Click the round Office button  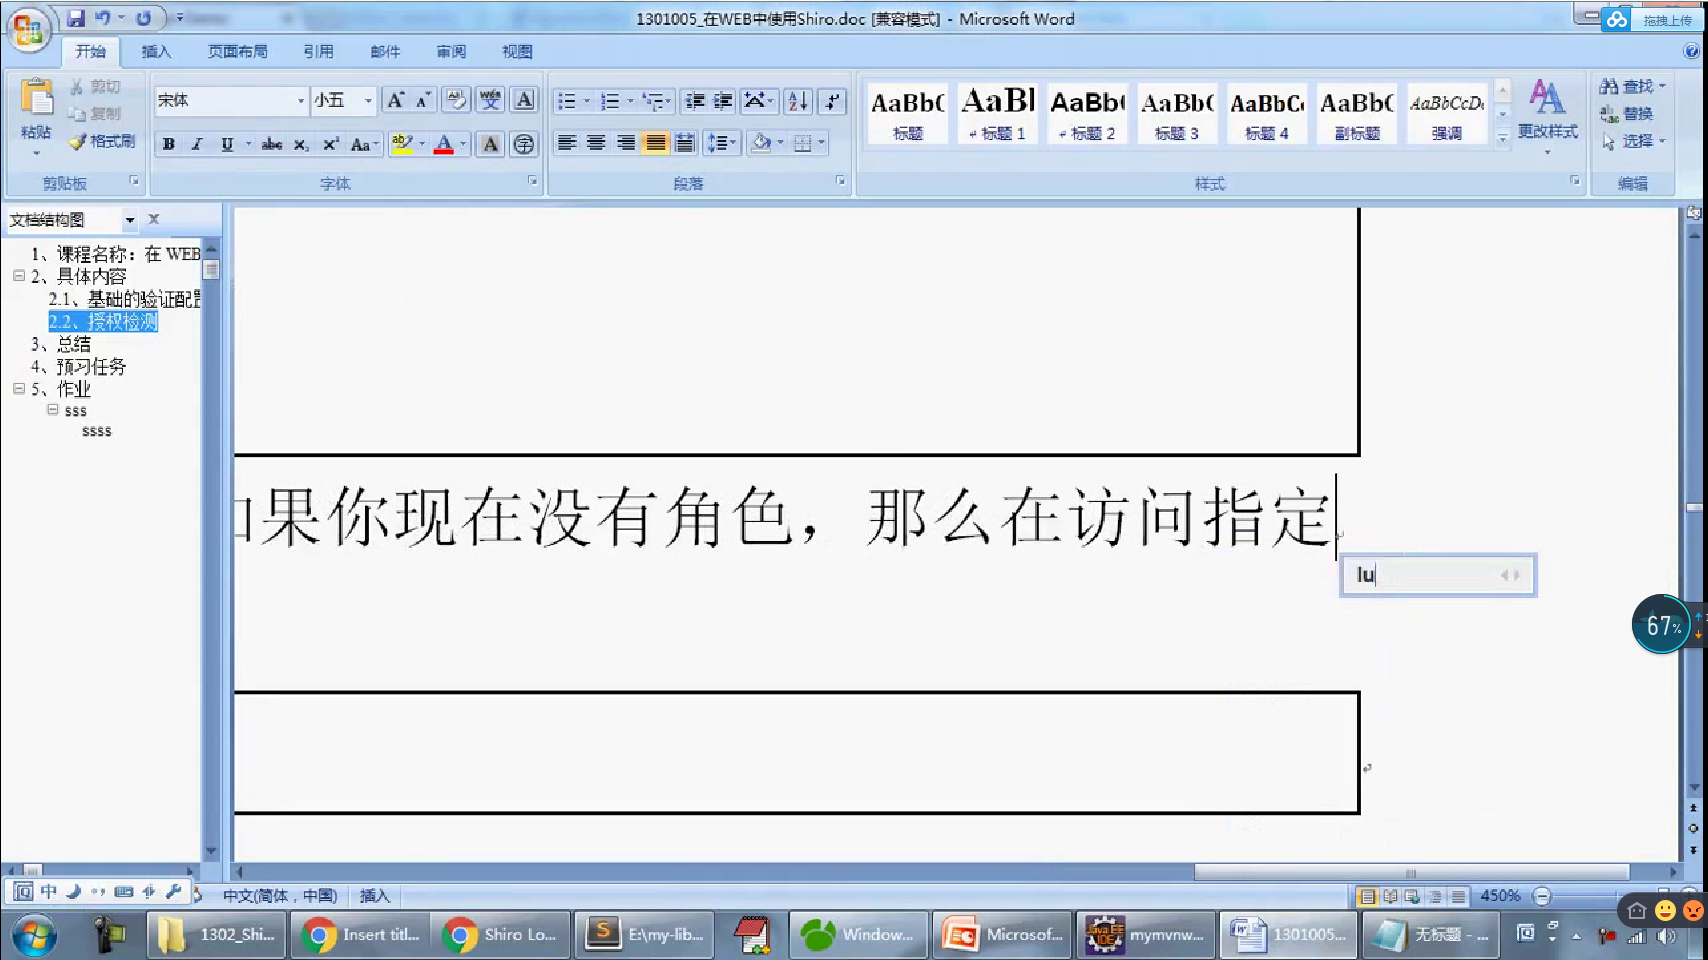tap(28, 29)
